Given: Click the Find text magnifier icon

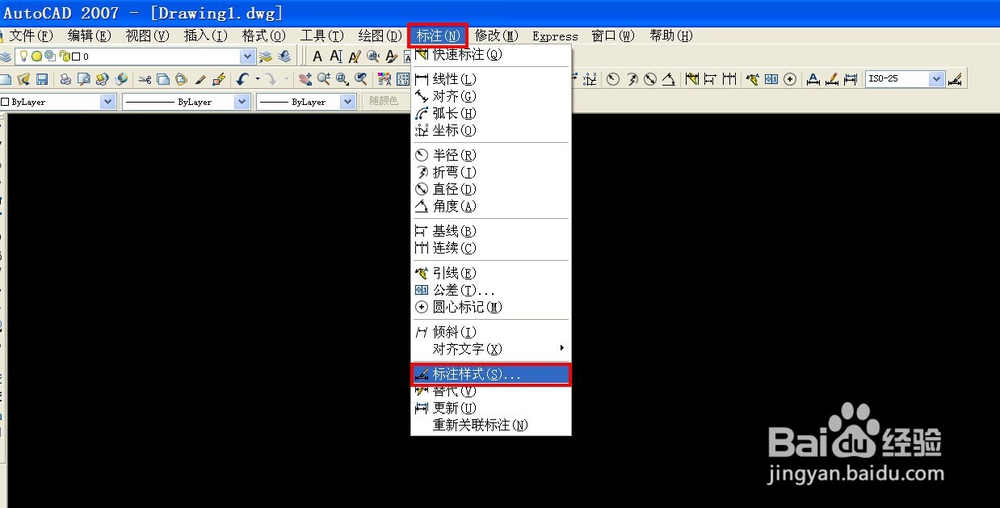Looking at the screenshot, I should 373,56.
